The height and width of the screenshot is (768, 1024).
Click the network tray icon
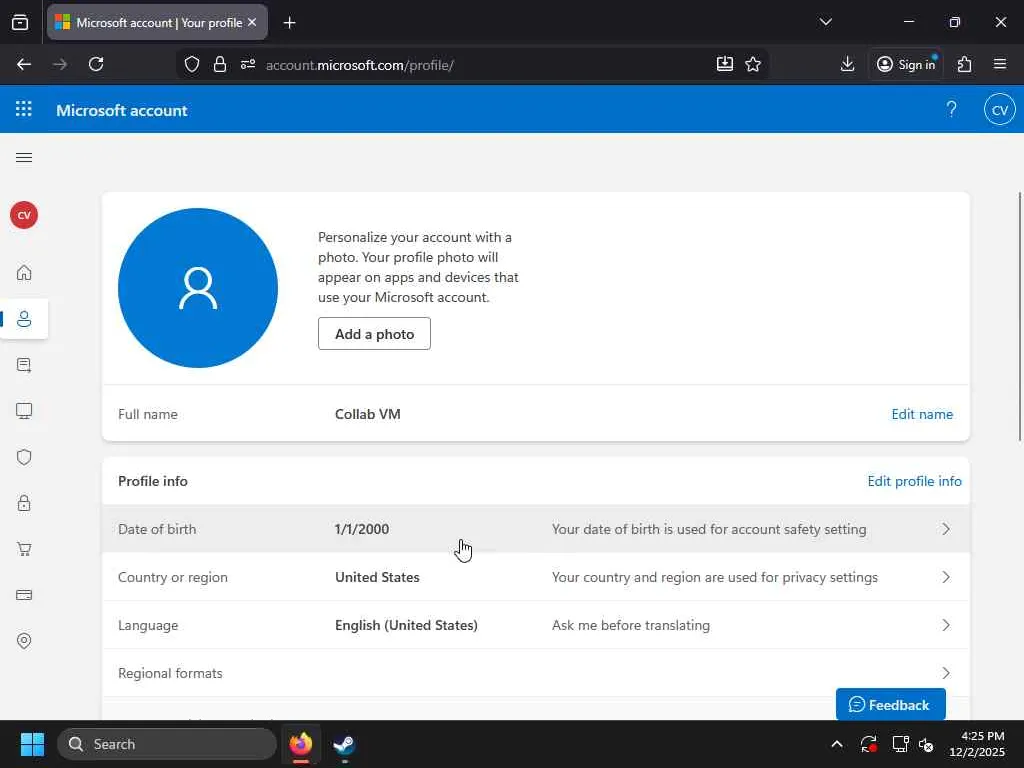[x=901, y=744]
